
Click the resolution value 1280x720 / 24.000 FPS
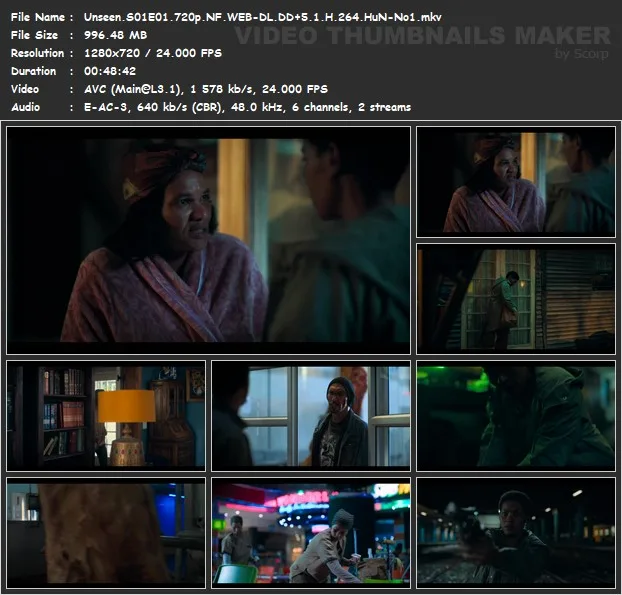pos(153,53)
